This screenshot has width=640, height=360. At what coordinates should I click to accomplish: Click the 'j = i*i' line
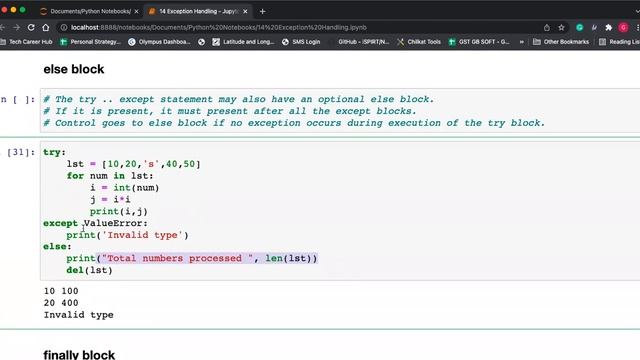point(110,200)
